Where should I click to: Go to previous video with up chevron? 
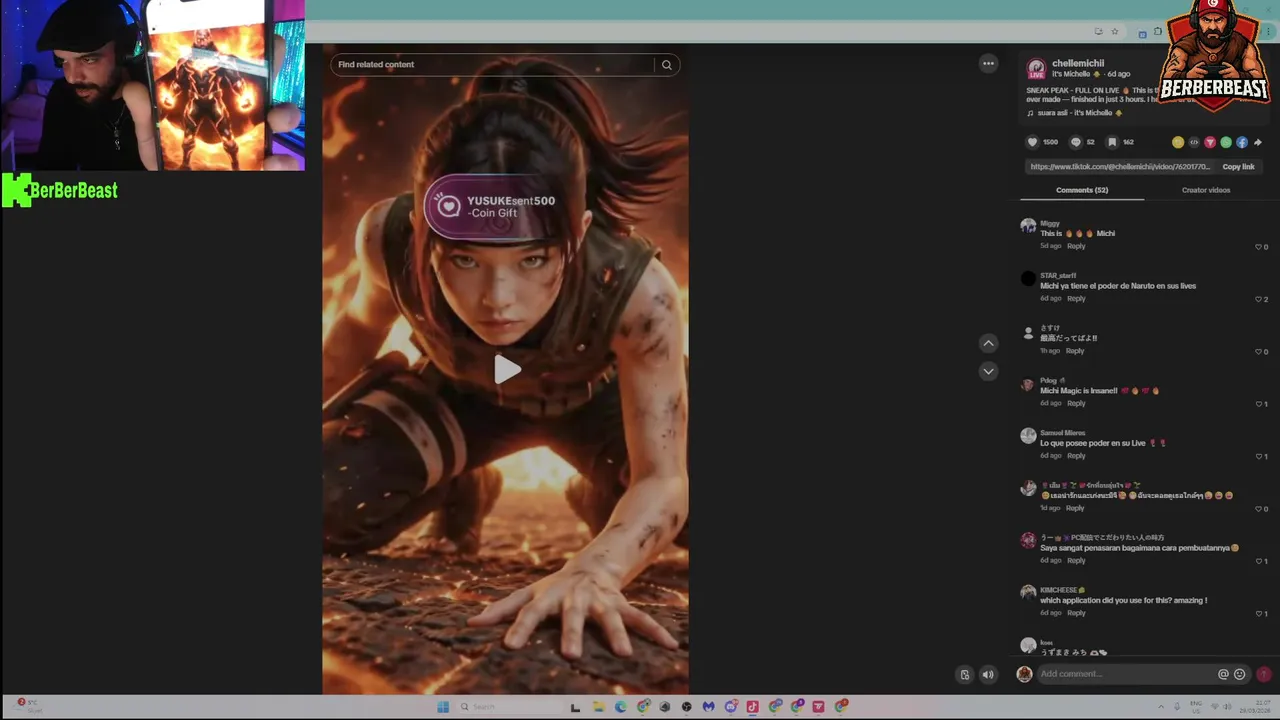(988, 343)
